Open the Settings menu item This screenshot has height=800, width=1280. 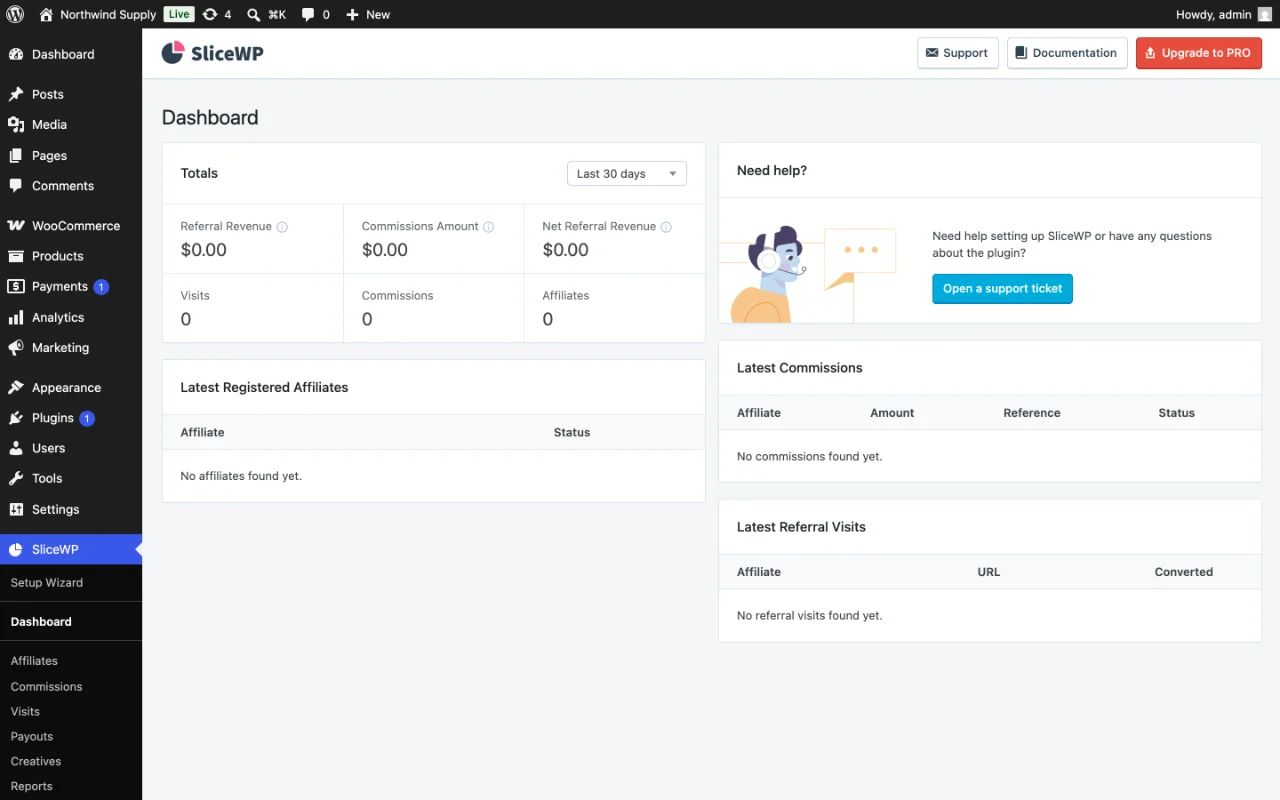[x=71, y=509]
